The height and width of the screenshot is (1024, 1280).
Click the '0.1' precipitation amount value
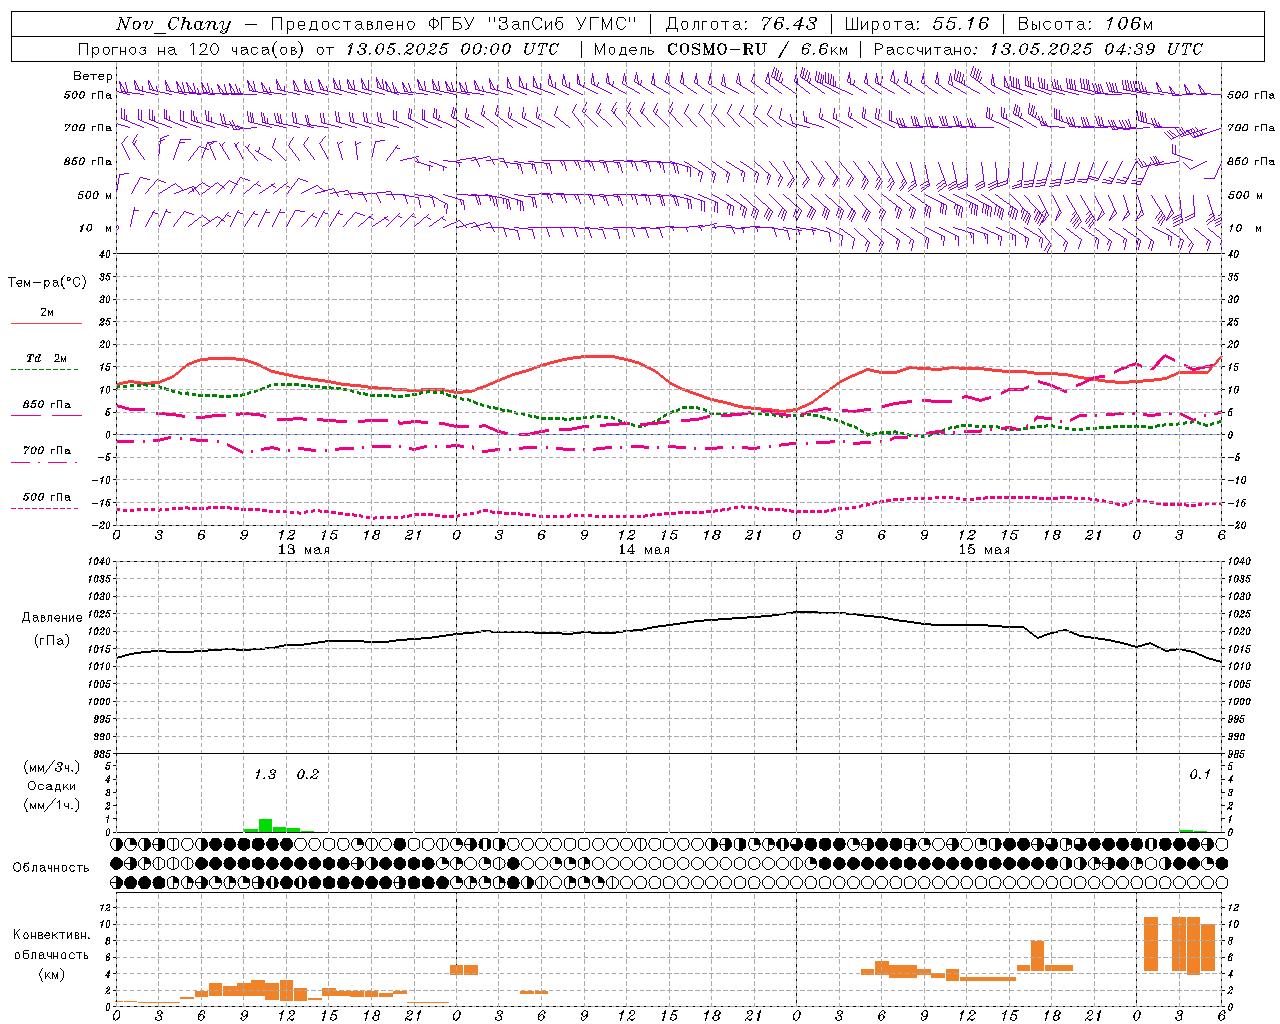[x=1199, y=774]
